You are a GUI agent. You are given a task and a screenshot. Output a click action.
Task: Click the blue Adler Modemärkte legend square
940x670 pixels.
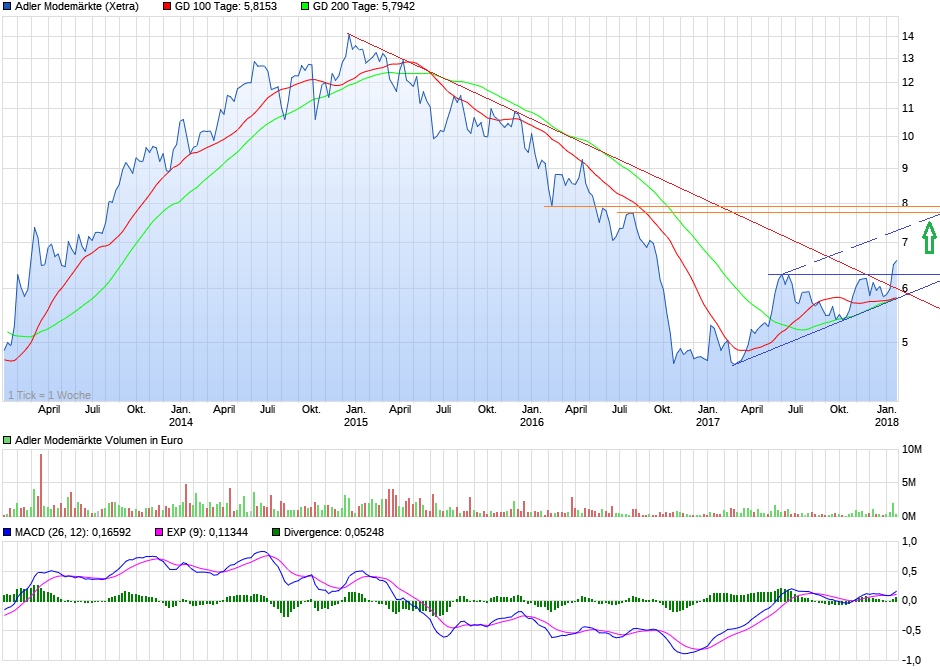pyautogui.click(x=7, y=6)
